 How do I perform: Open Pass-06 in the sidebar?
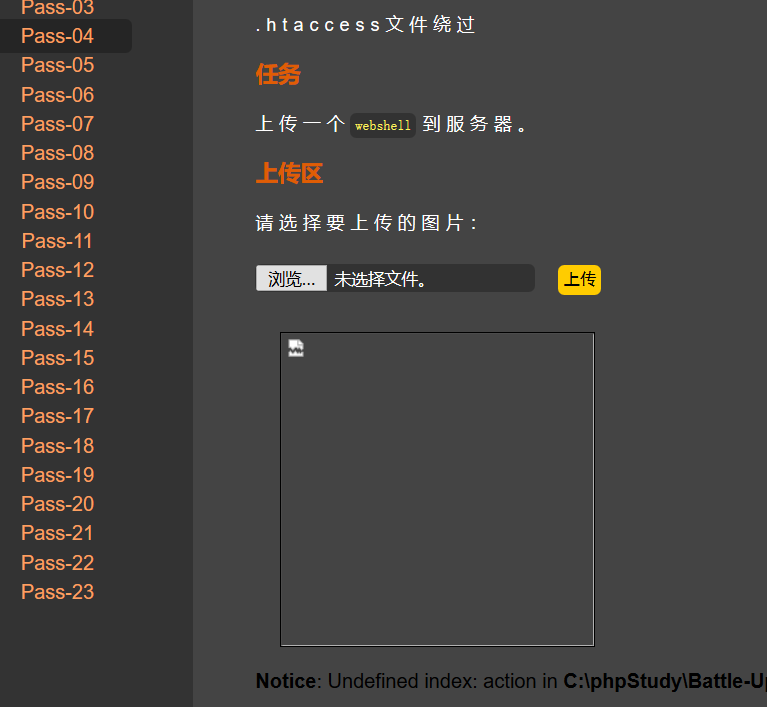pyautogui.click(x=57, y=95)
